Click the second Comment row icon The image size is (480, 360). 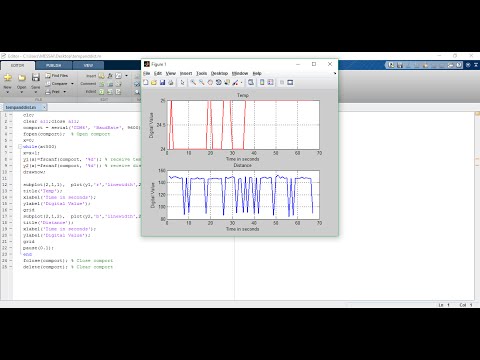click(x=110, y=84)
